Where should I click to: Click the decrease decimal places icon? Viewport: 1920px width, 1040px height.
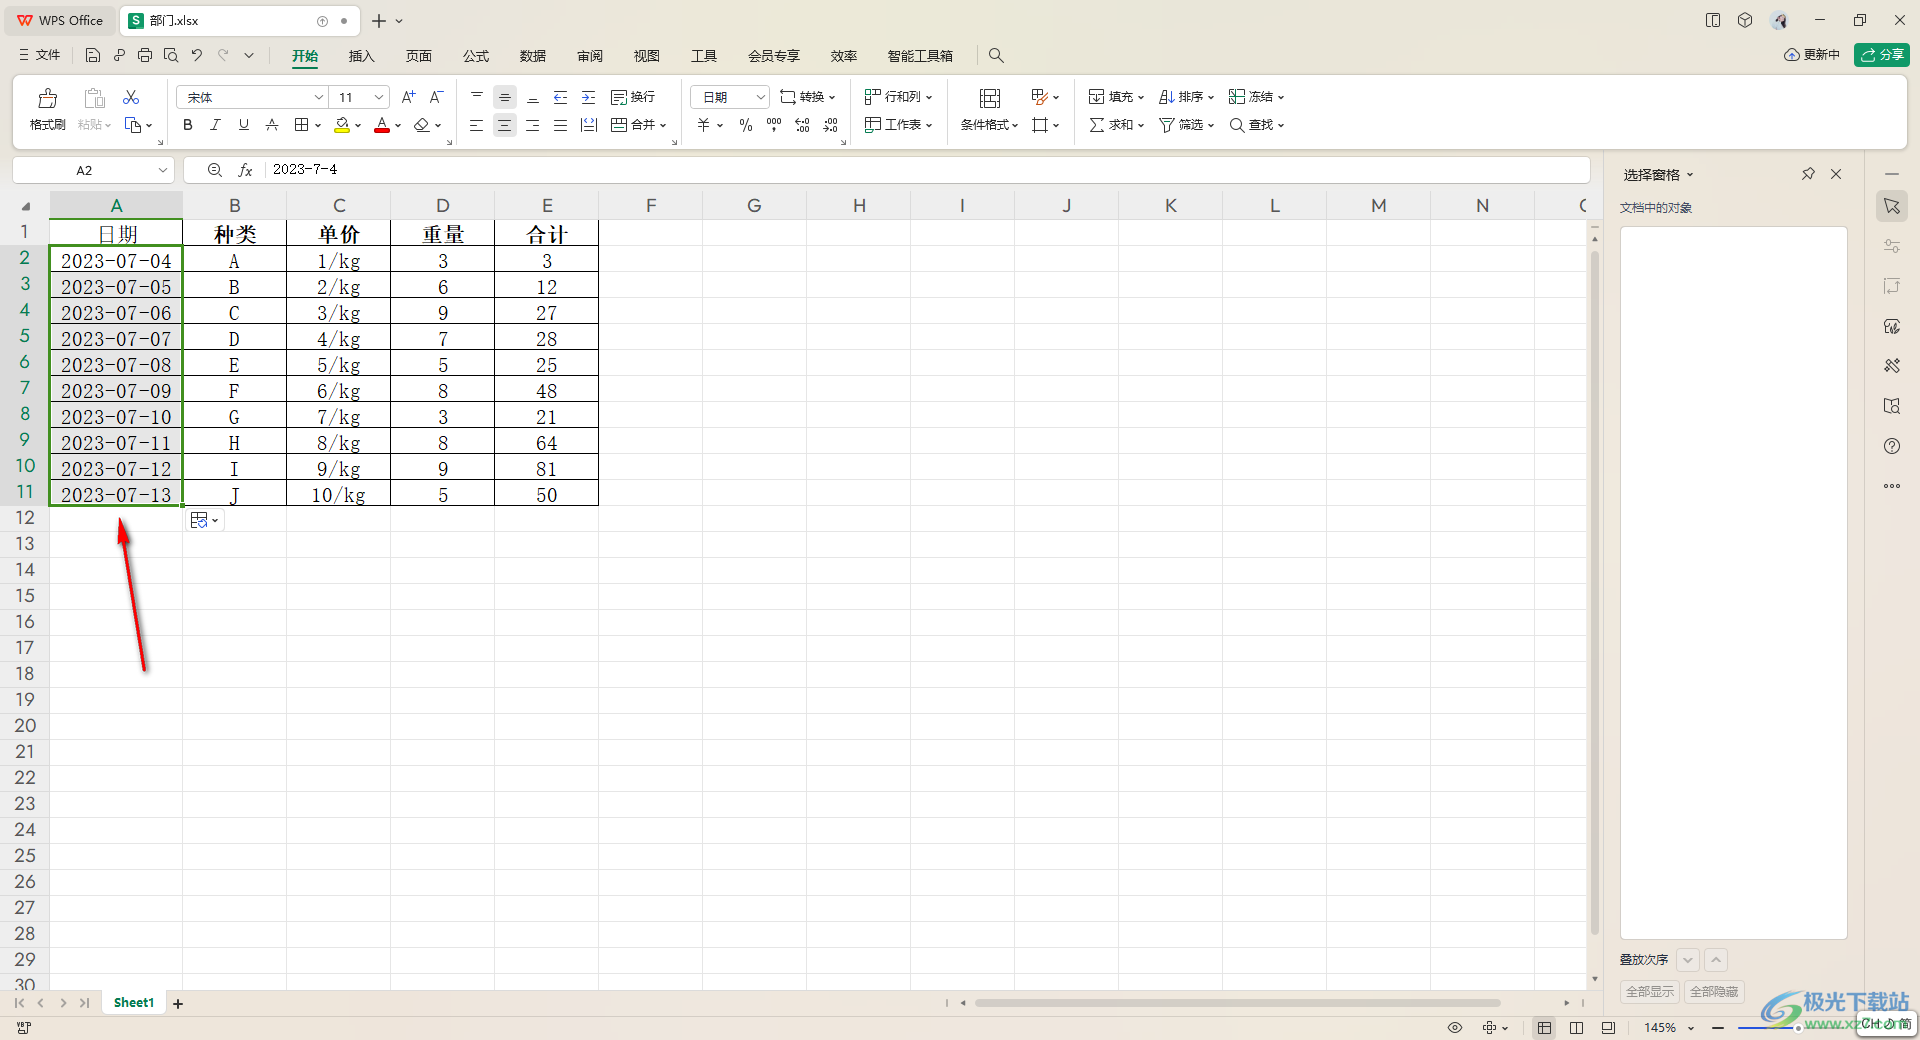click(x=830, y=125)
